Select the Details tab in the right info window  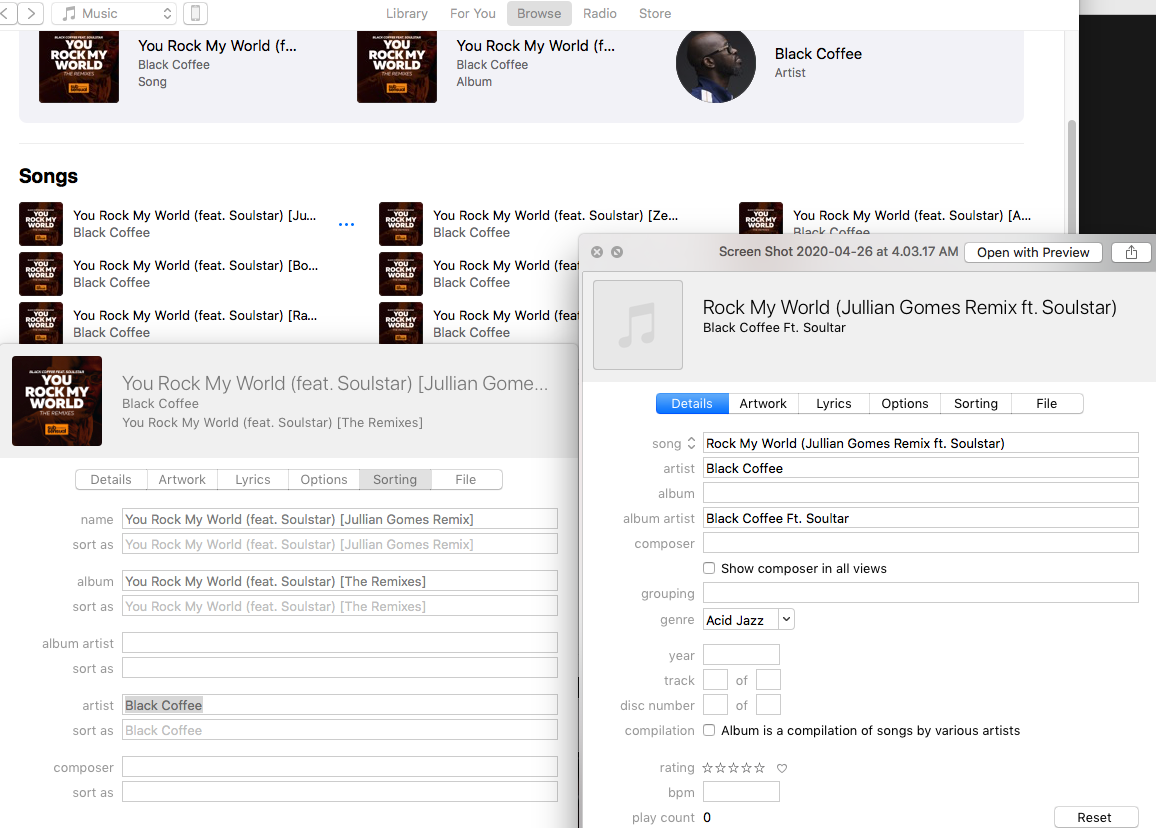coord(692,403)
